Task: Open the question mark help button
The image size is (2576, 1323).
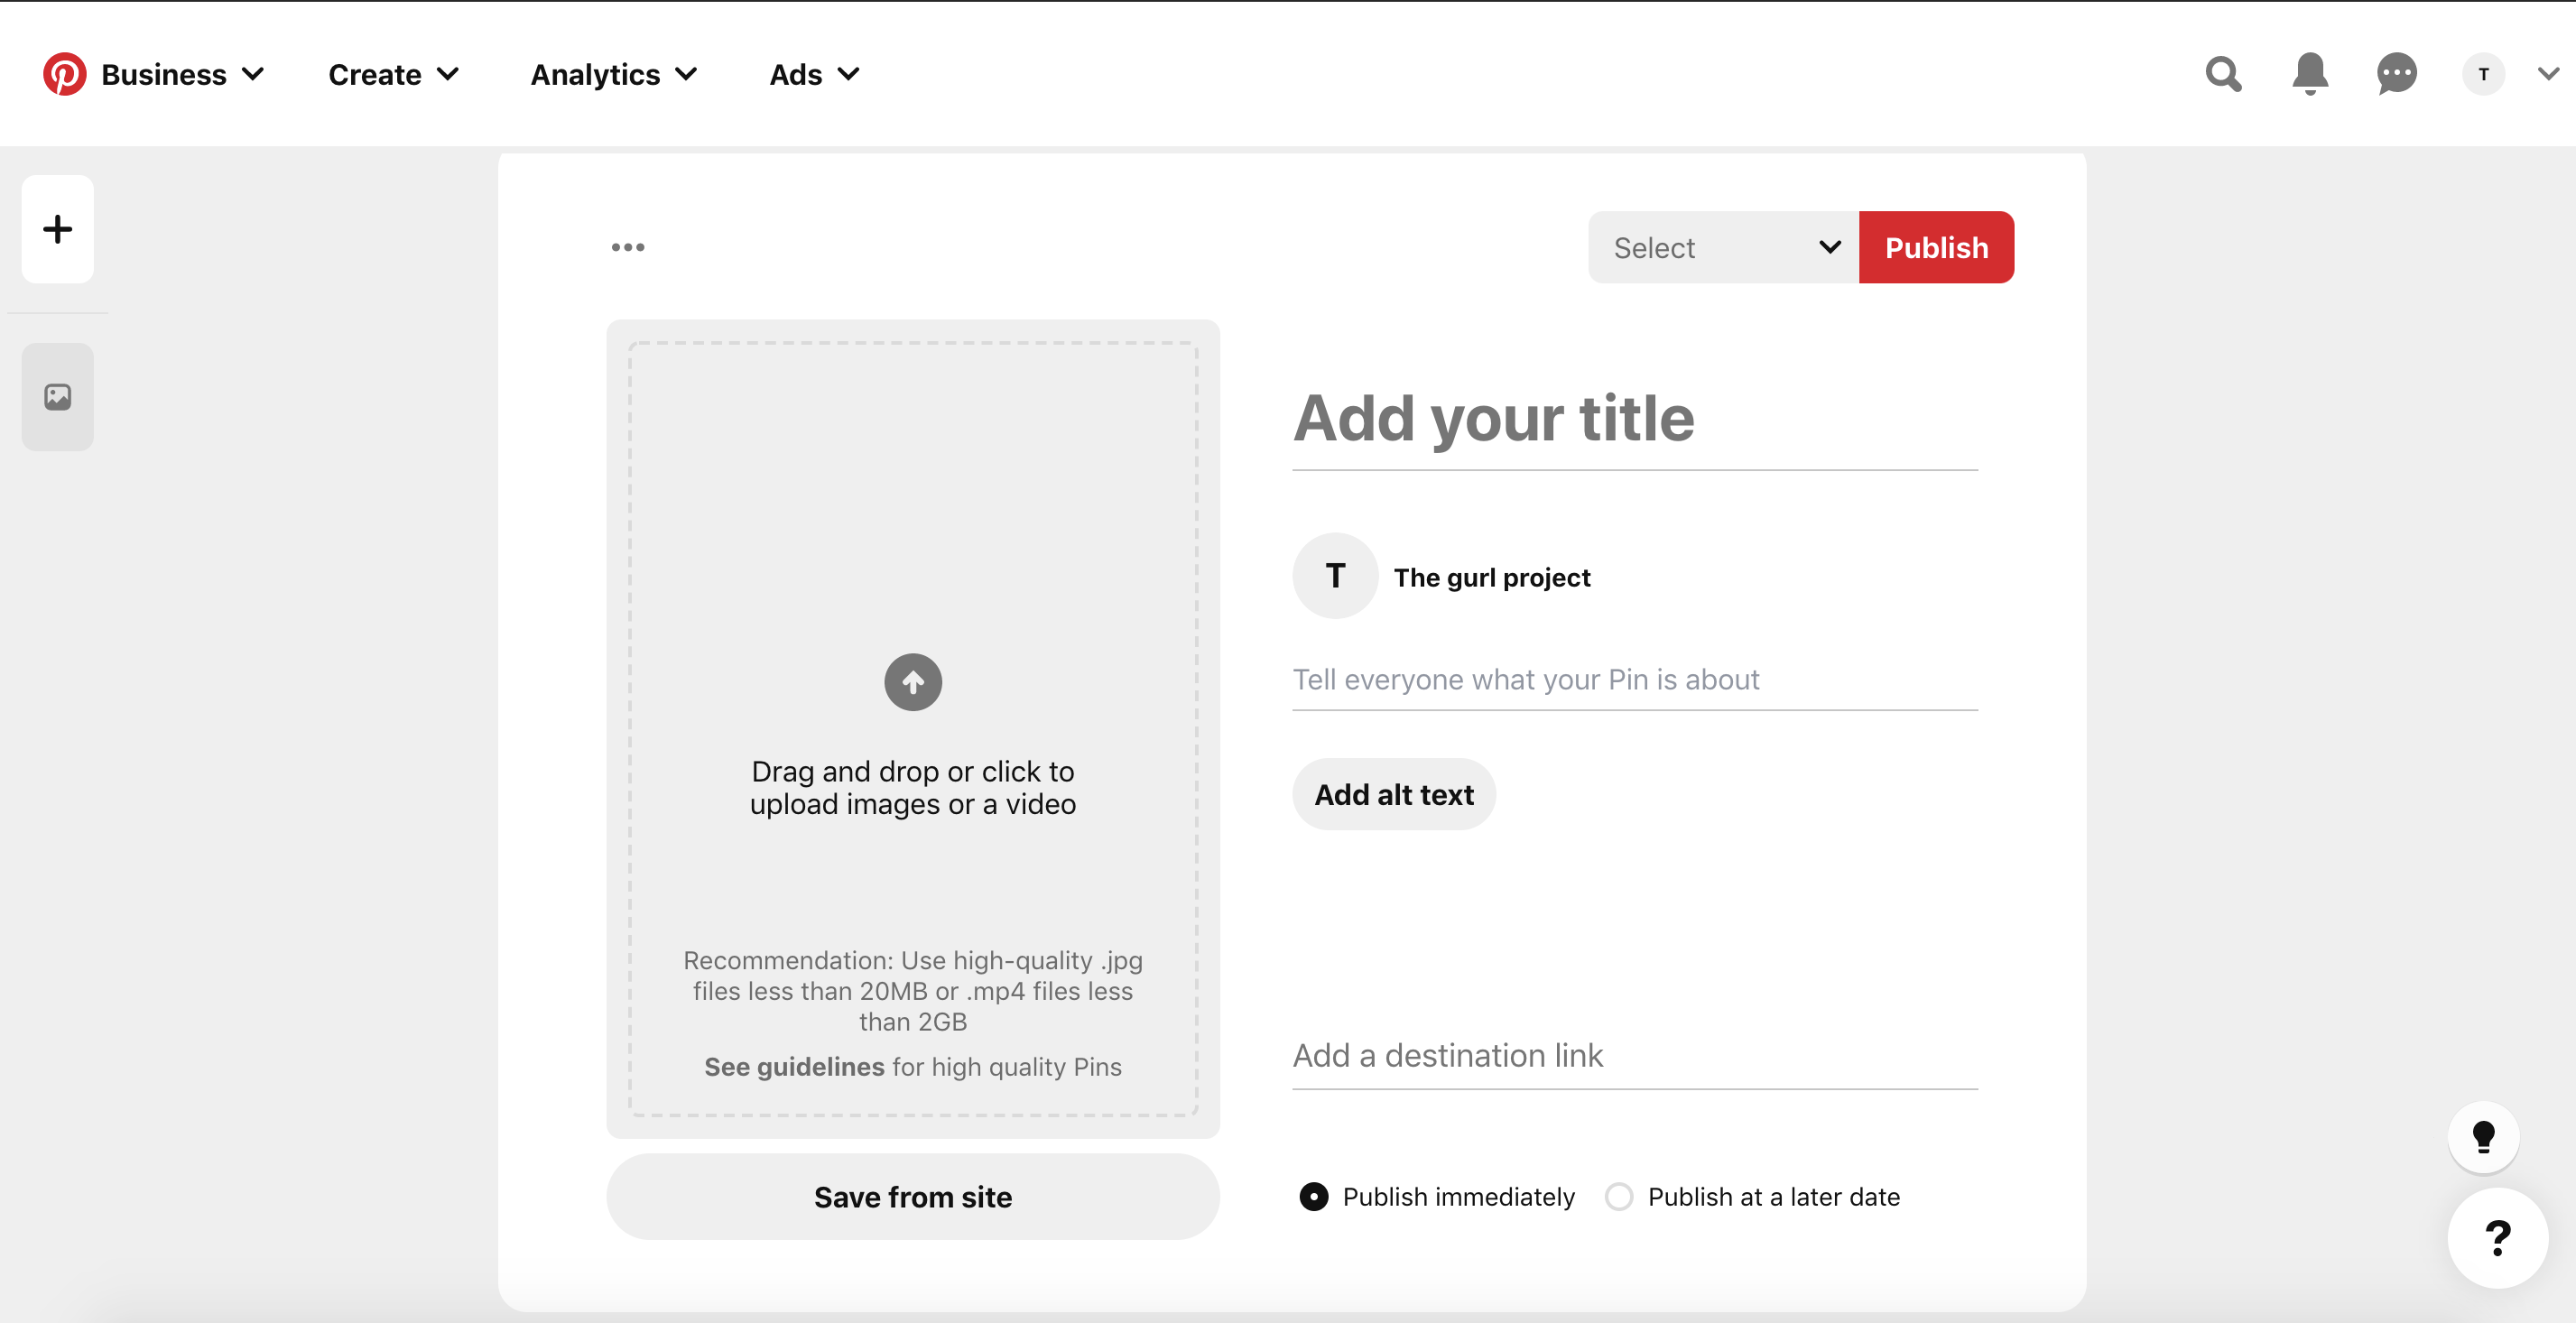Action: [x=2498, y=1238]
